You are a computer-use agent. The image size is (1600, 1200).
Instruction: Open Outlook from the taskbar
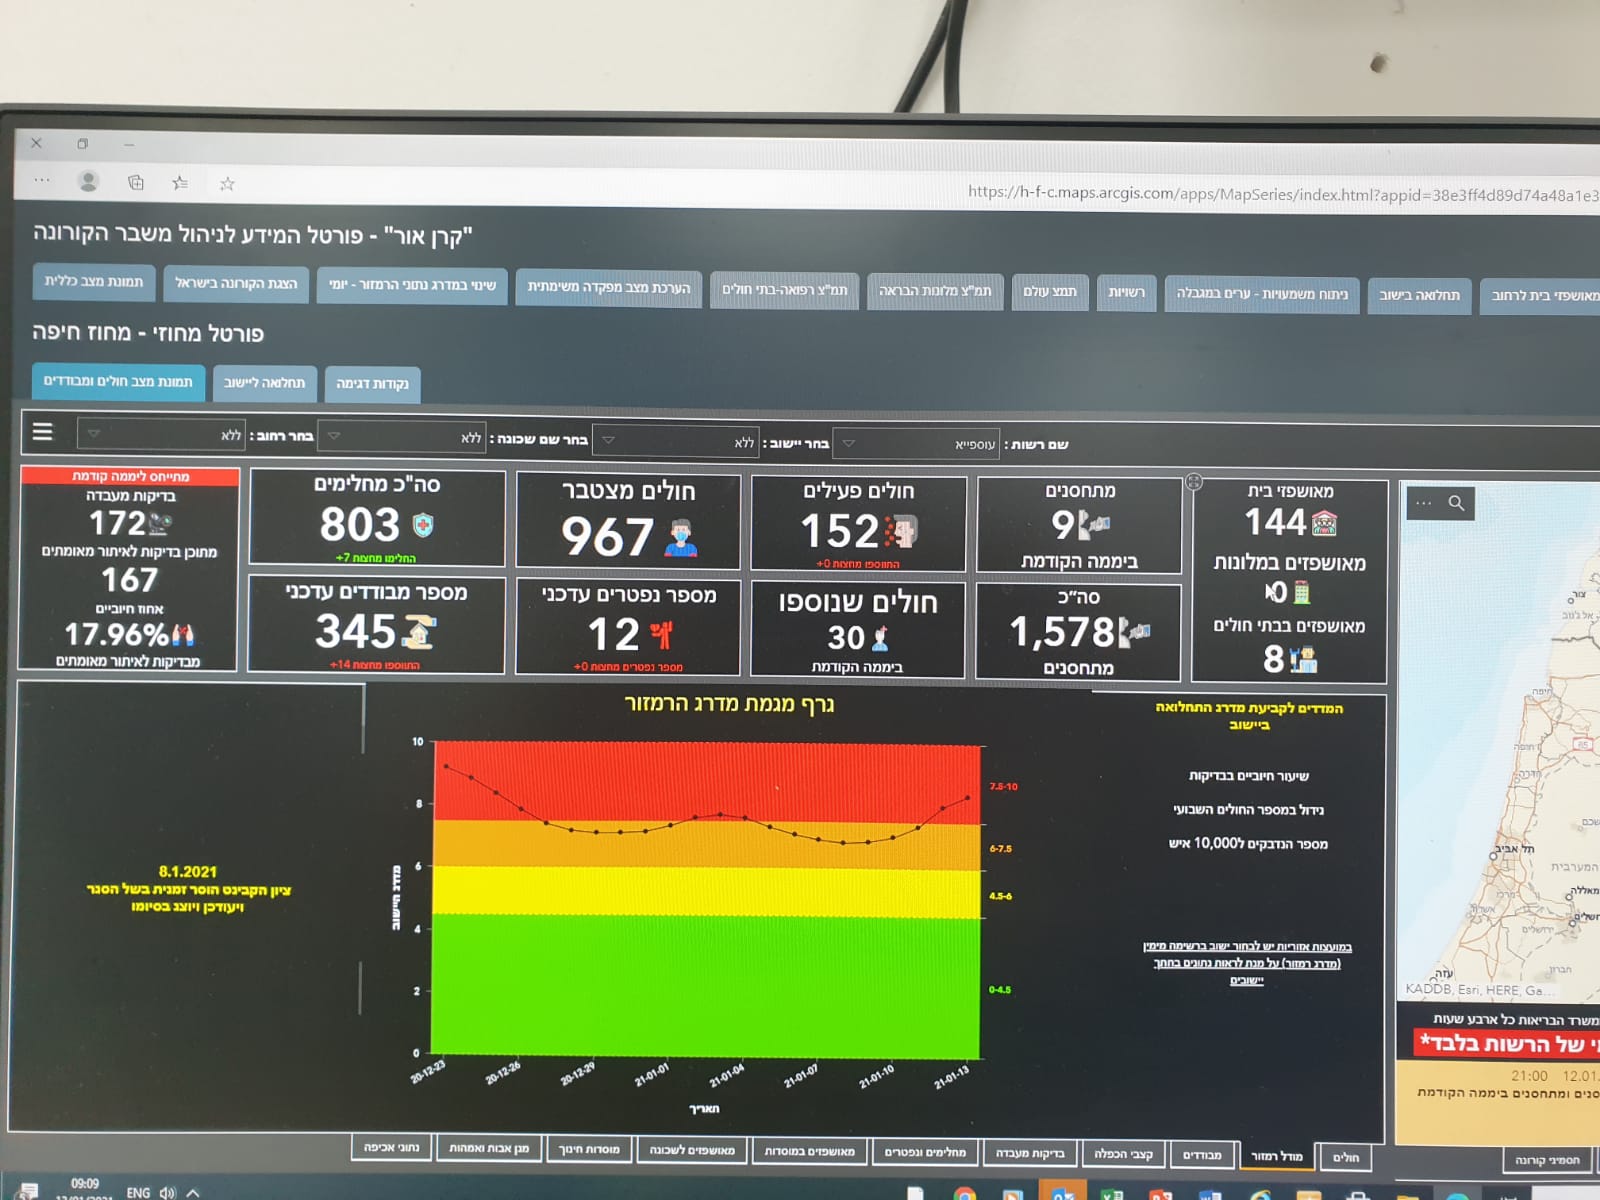click(x=1062, y=1194)
